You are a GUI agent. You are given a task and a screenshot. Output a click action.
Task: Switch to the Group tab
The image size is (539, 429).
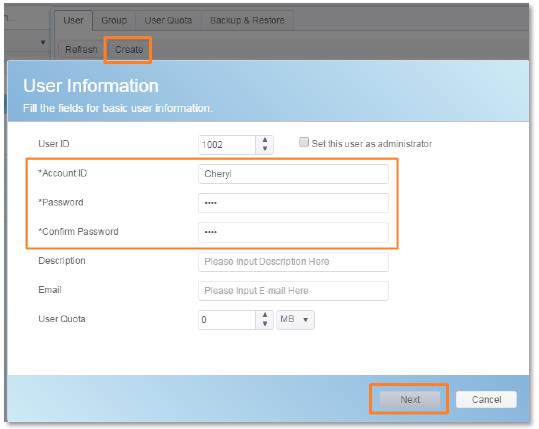114,21
